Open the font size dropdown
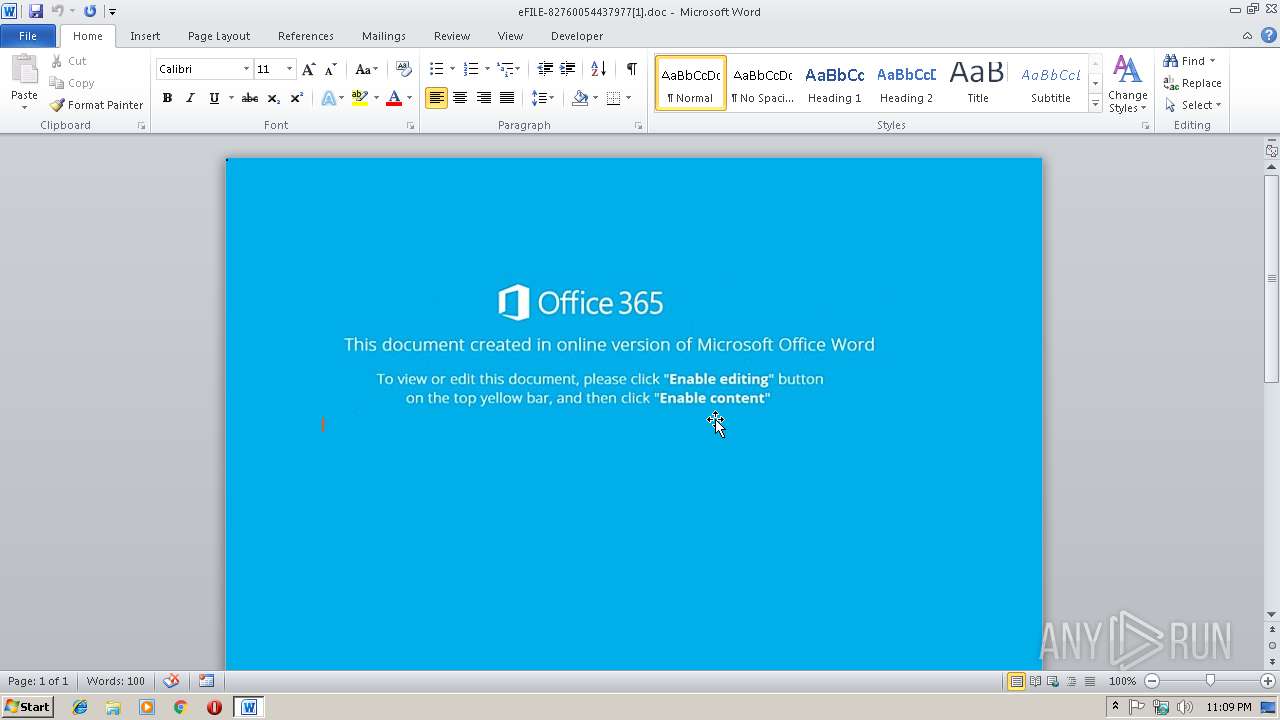This screenshot has height=720, width=1280. pos(290,69)
